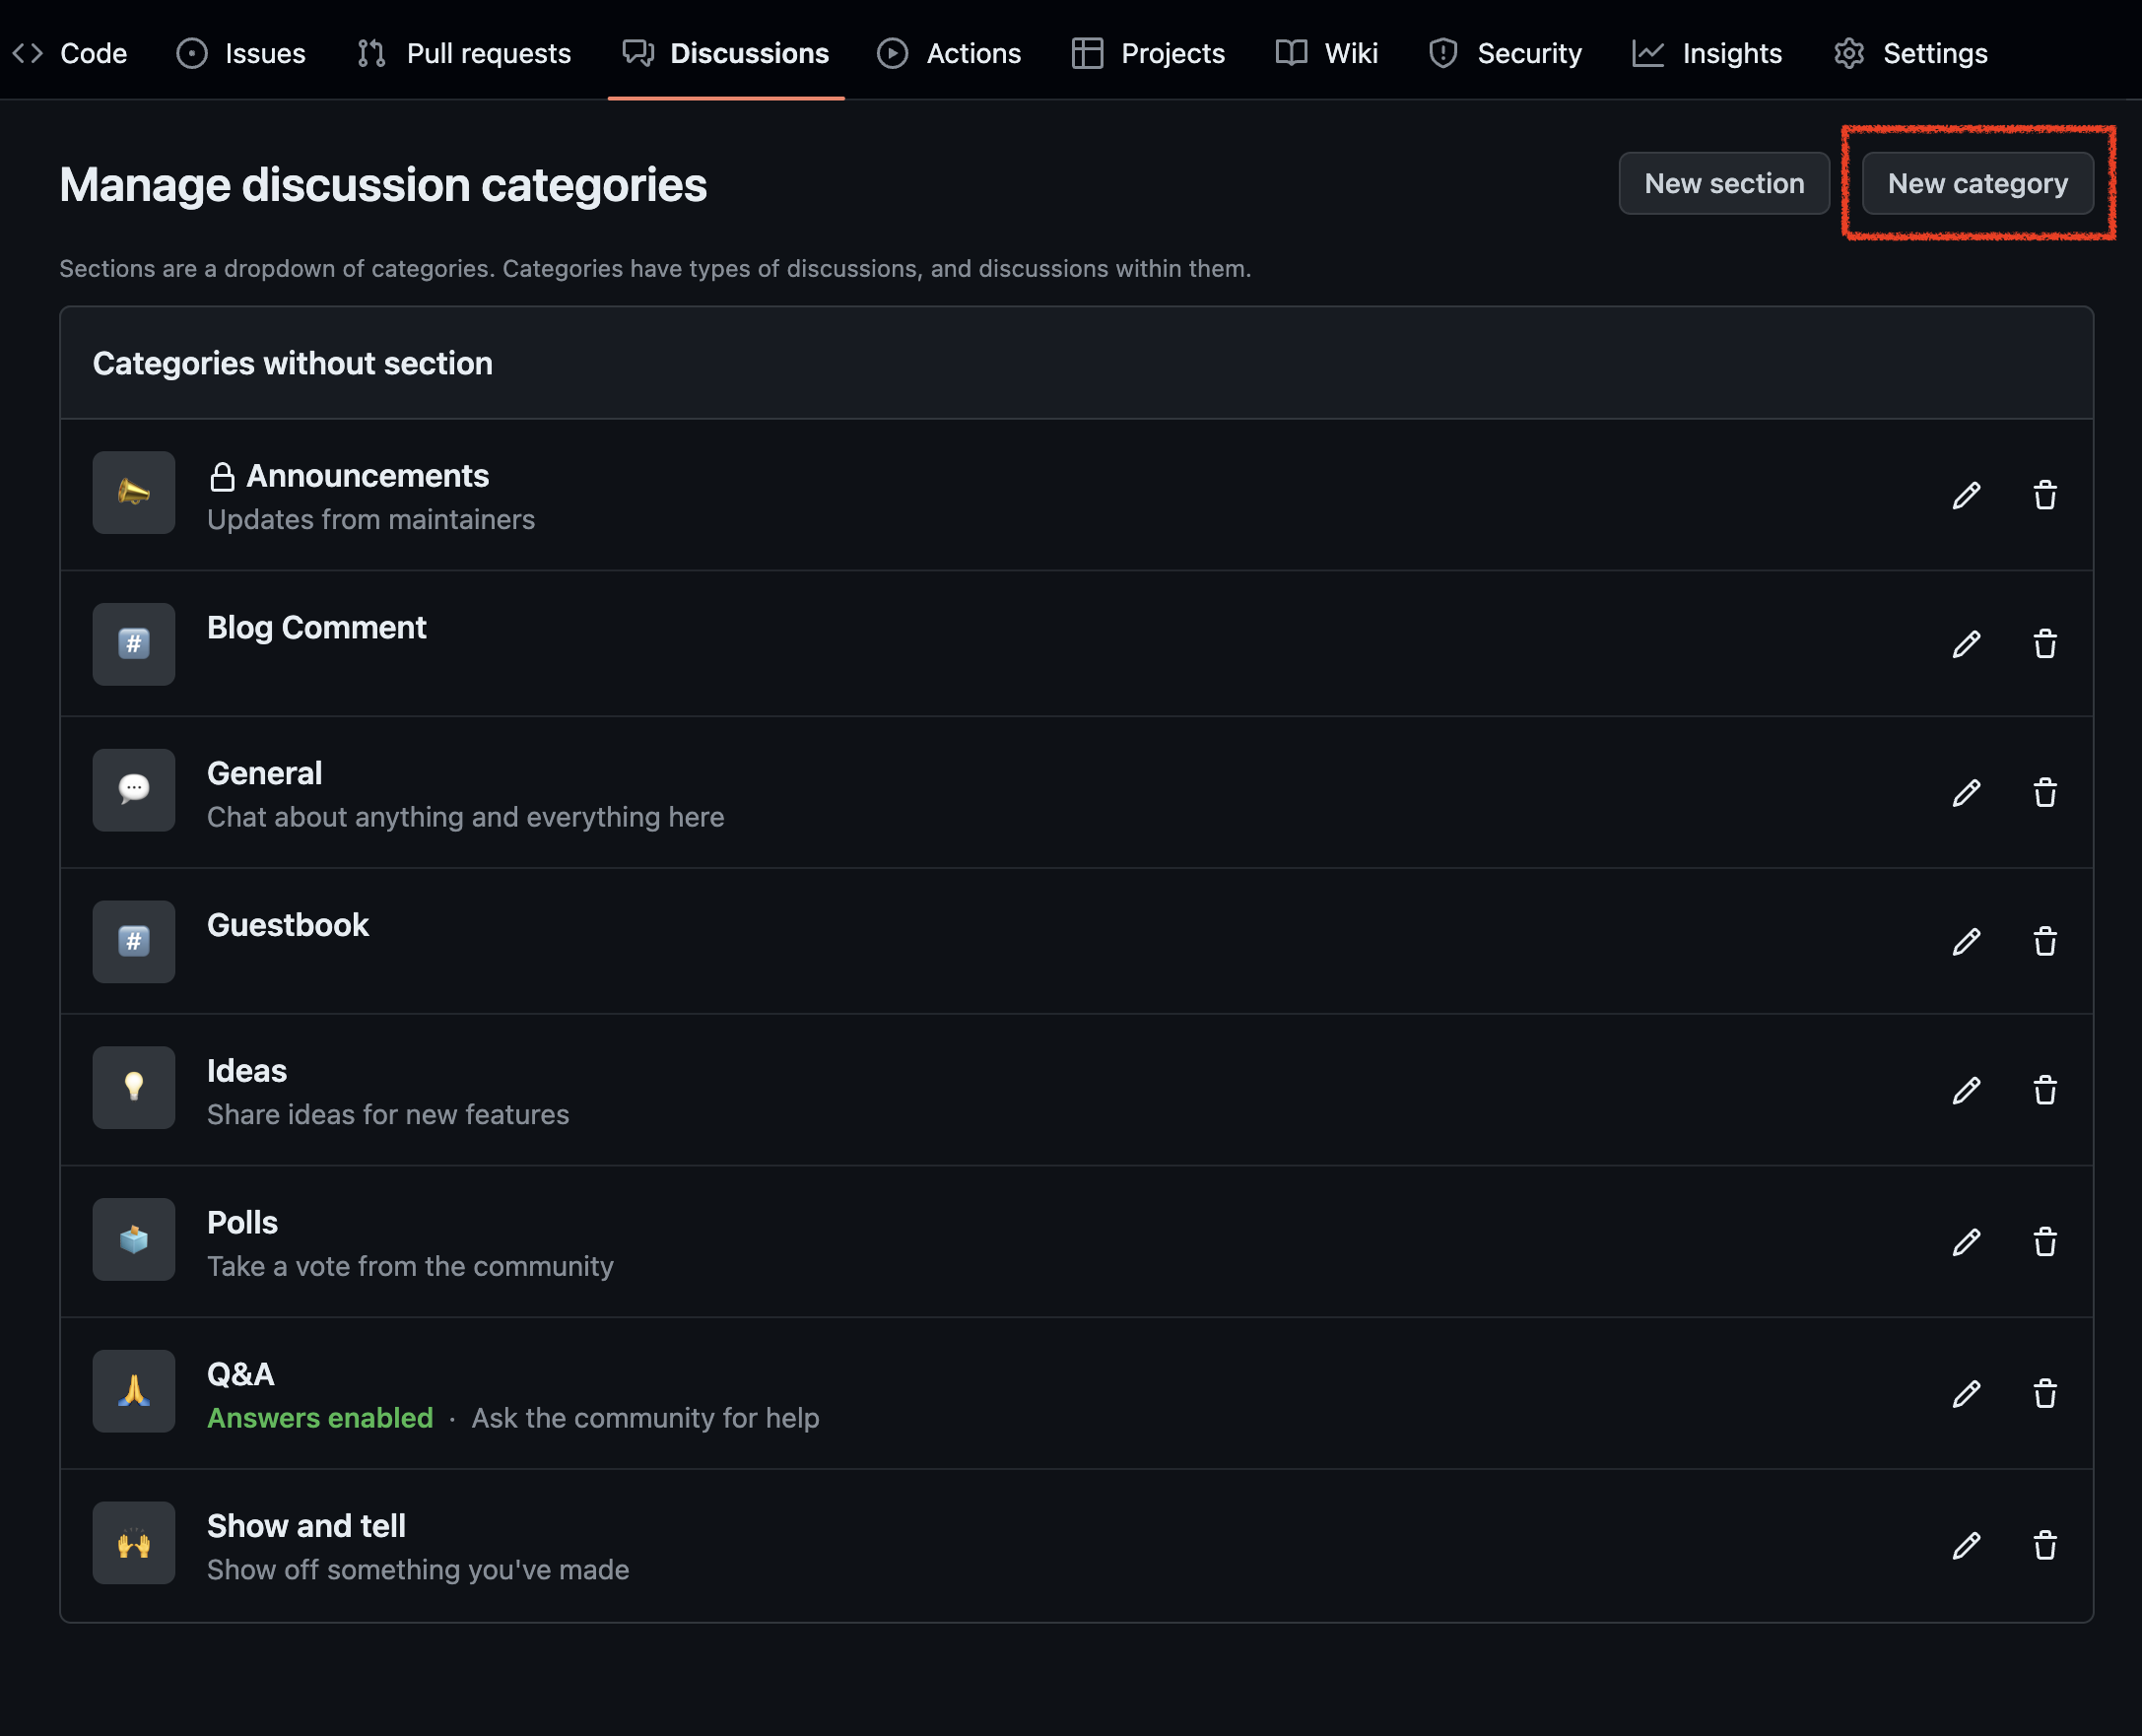The width and height of the screenshot is (2142, 1736).
Task: Click 'Take a vote from the community' text
Action: point(410,1267)
